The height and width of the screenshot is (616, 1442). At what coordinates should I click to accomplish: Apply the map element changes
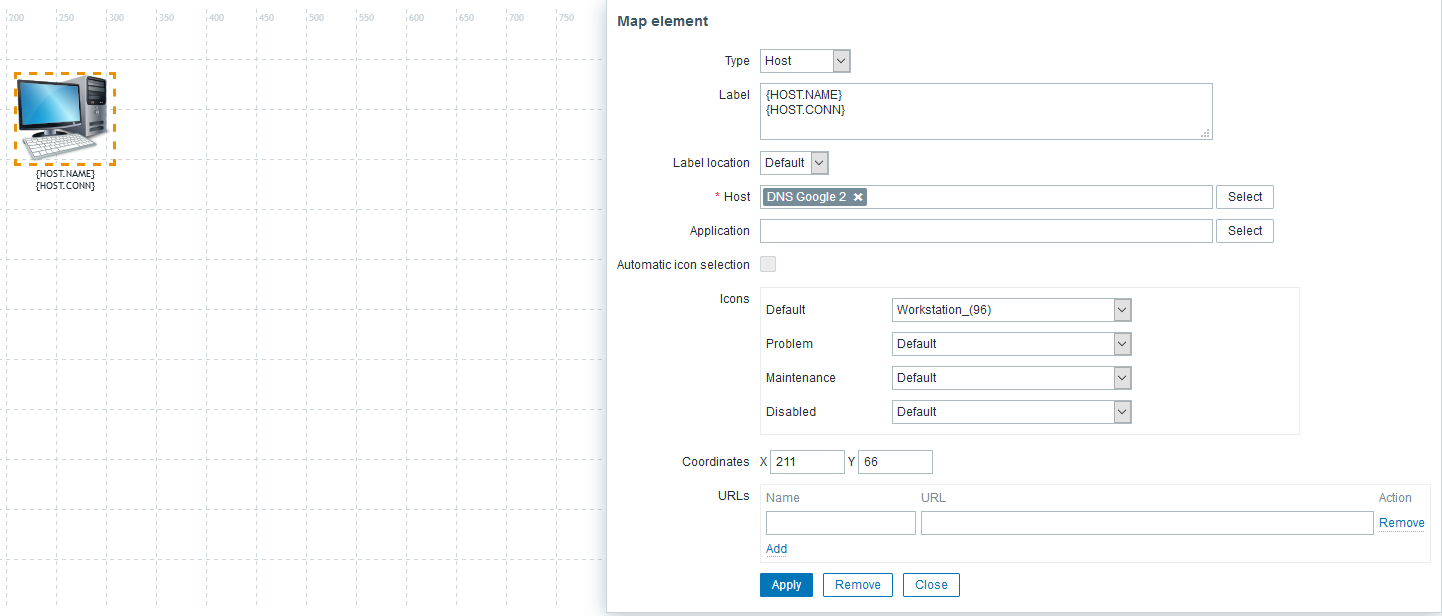pyautogui.click(x=786, y=585)
